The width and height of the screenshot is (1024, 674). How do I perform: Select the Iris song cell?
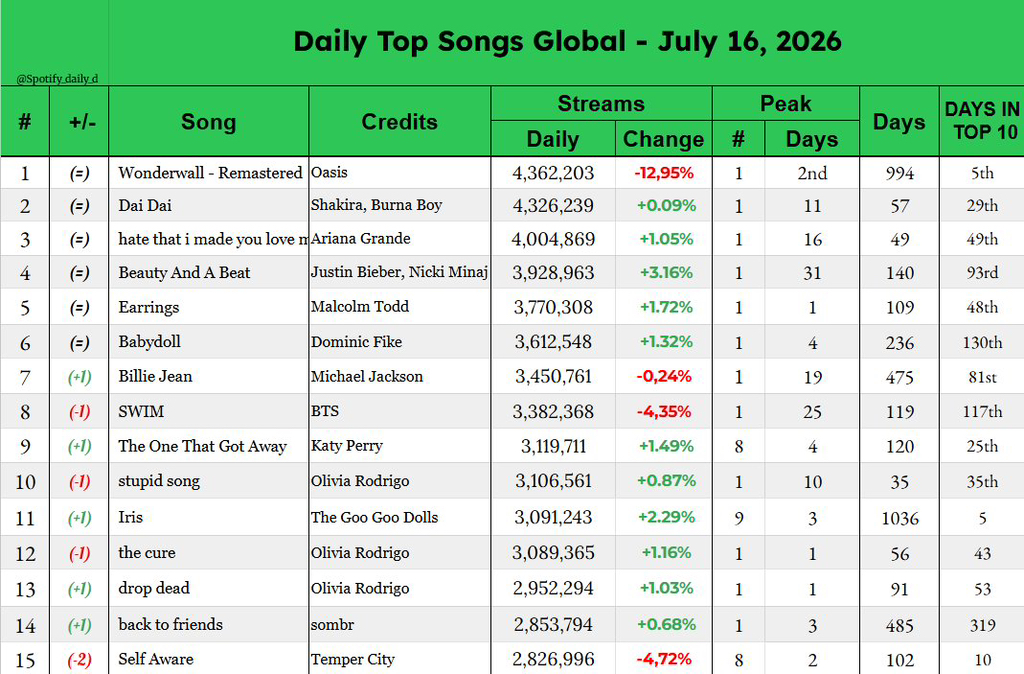pyautogui.click(x=208, y=517)
